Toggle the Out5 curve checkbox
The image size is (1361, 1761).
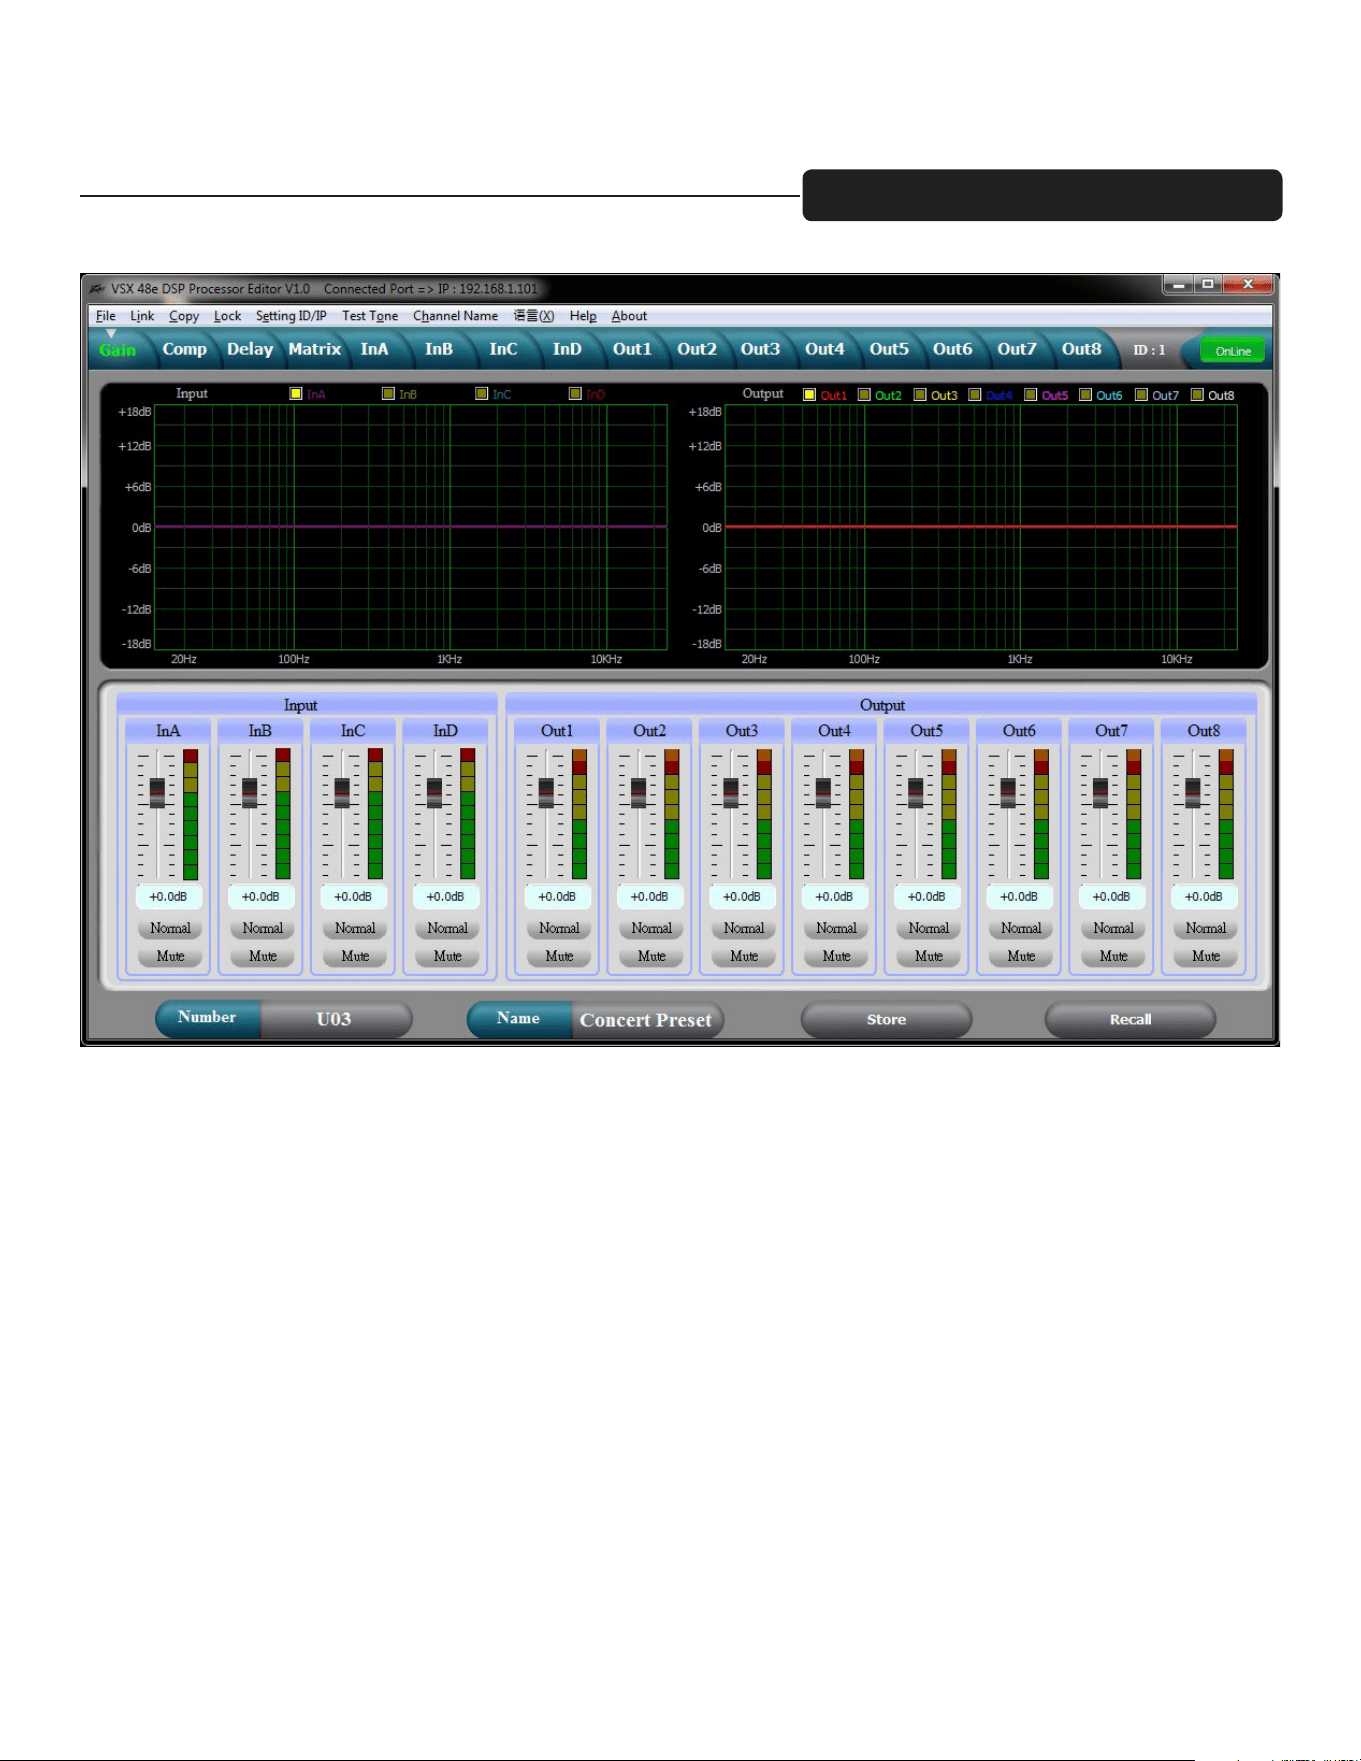point(1031,395)
